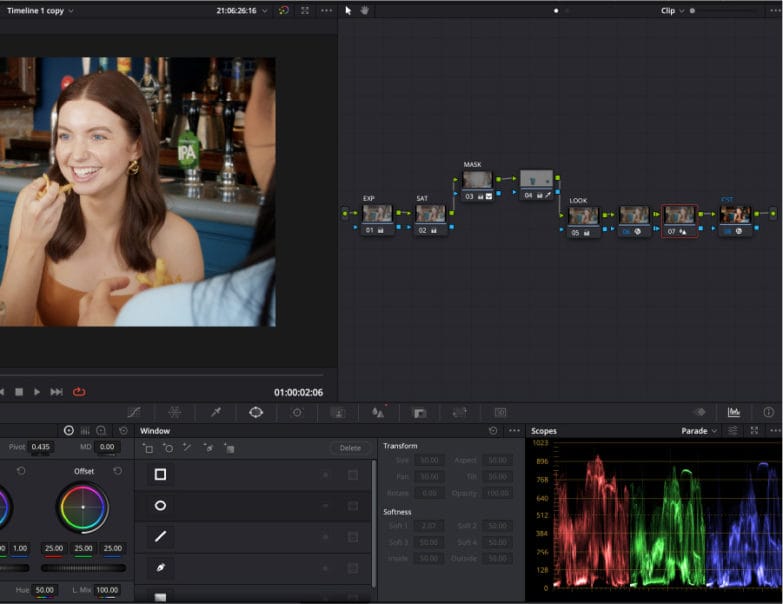Open the Parade scope type dropdown
This screenshot has height=604, width=783.
(715, 431)
